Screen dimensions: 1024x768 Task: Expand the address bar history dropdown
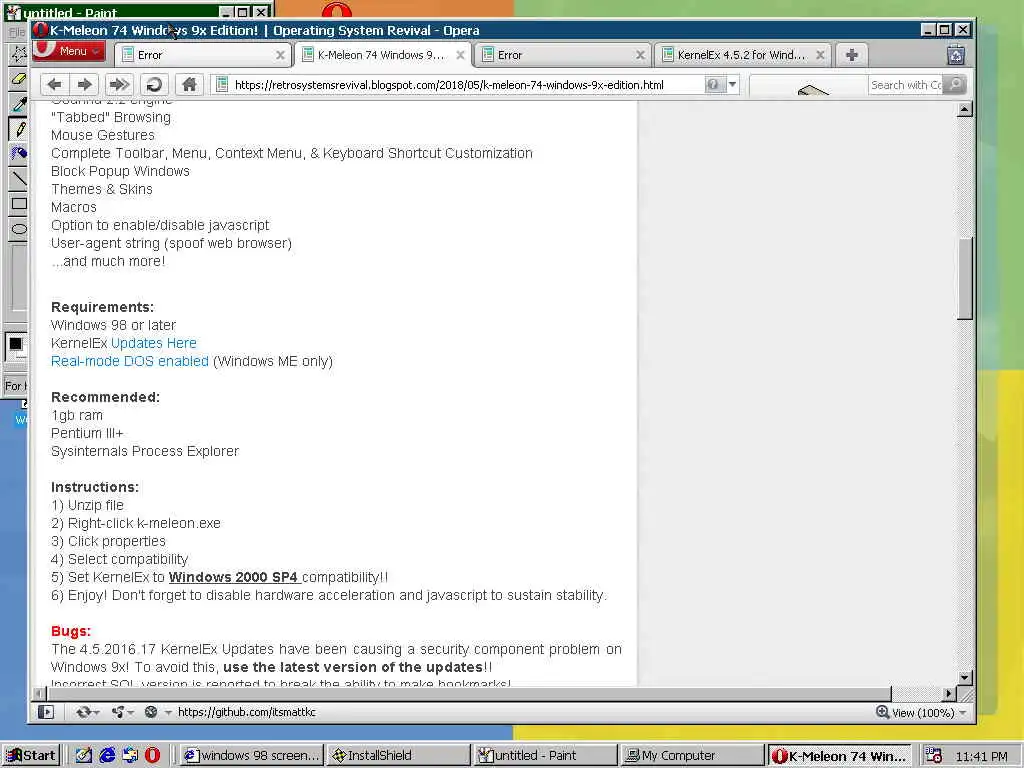point(733,84)
